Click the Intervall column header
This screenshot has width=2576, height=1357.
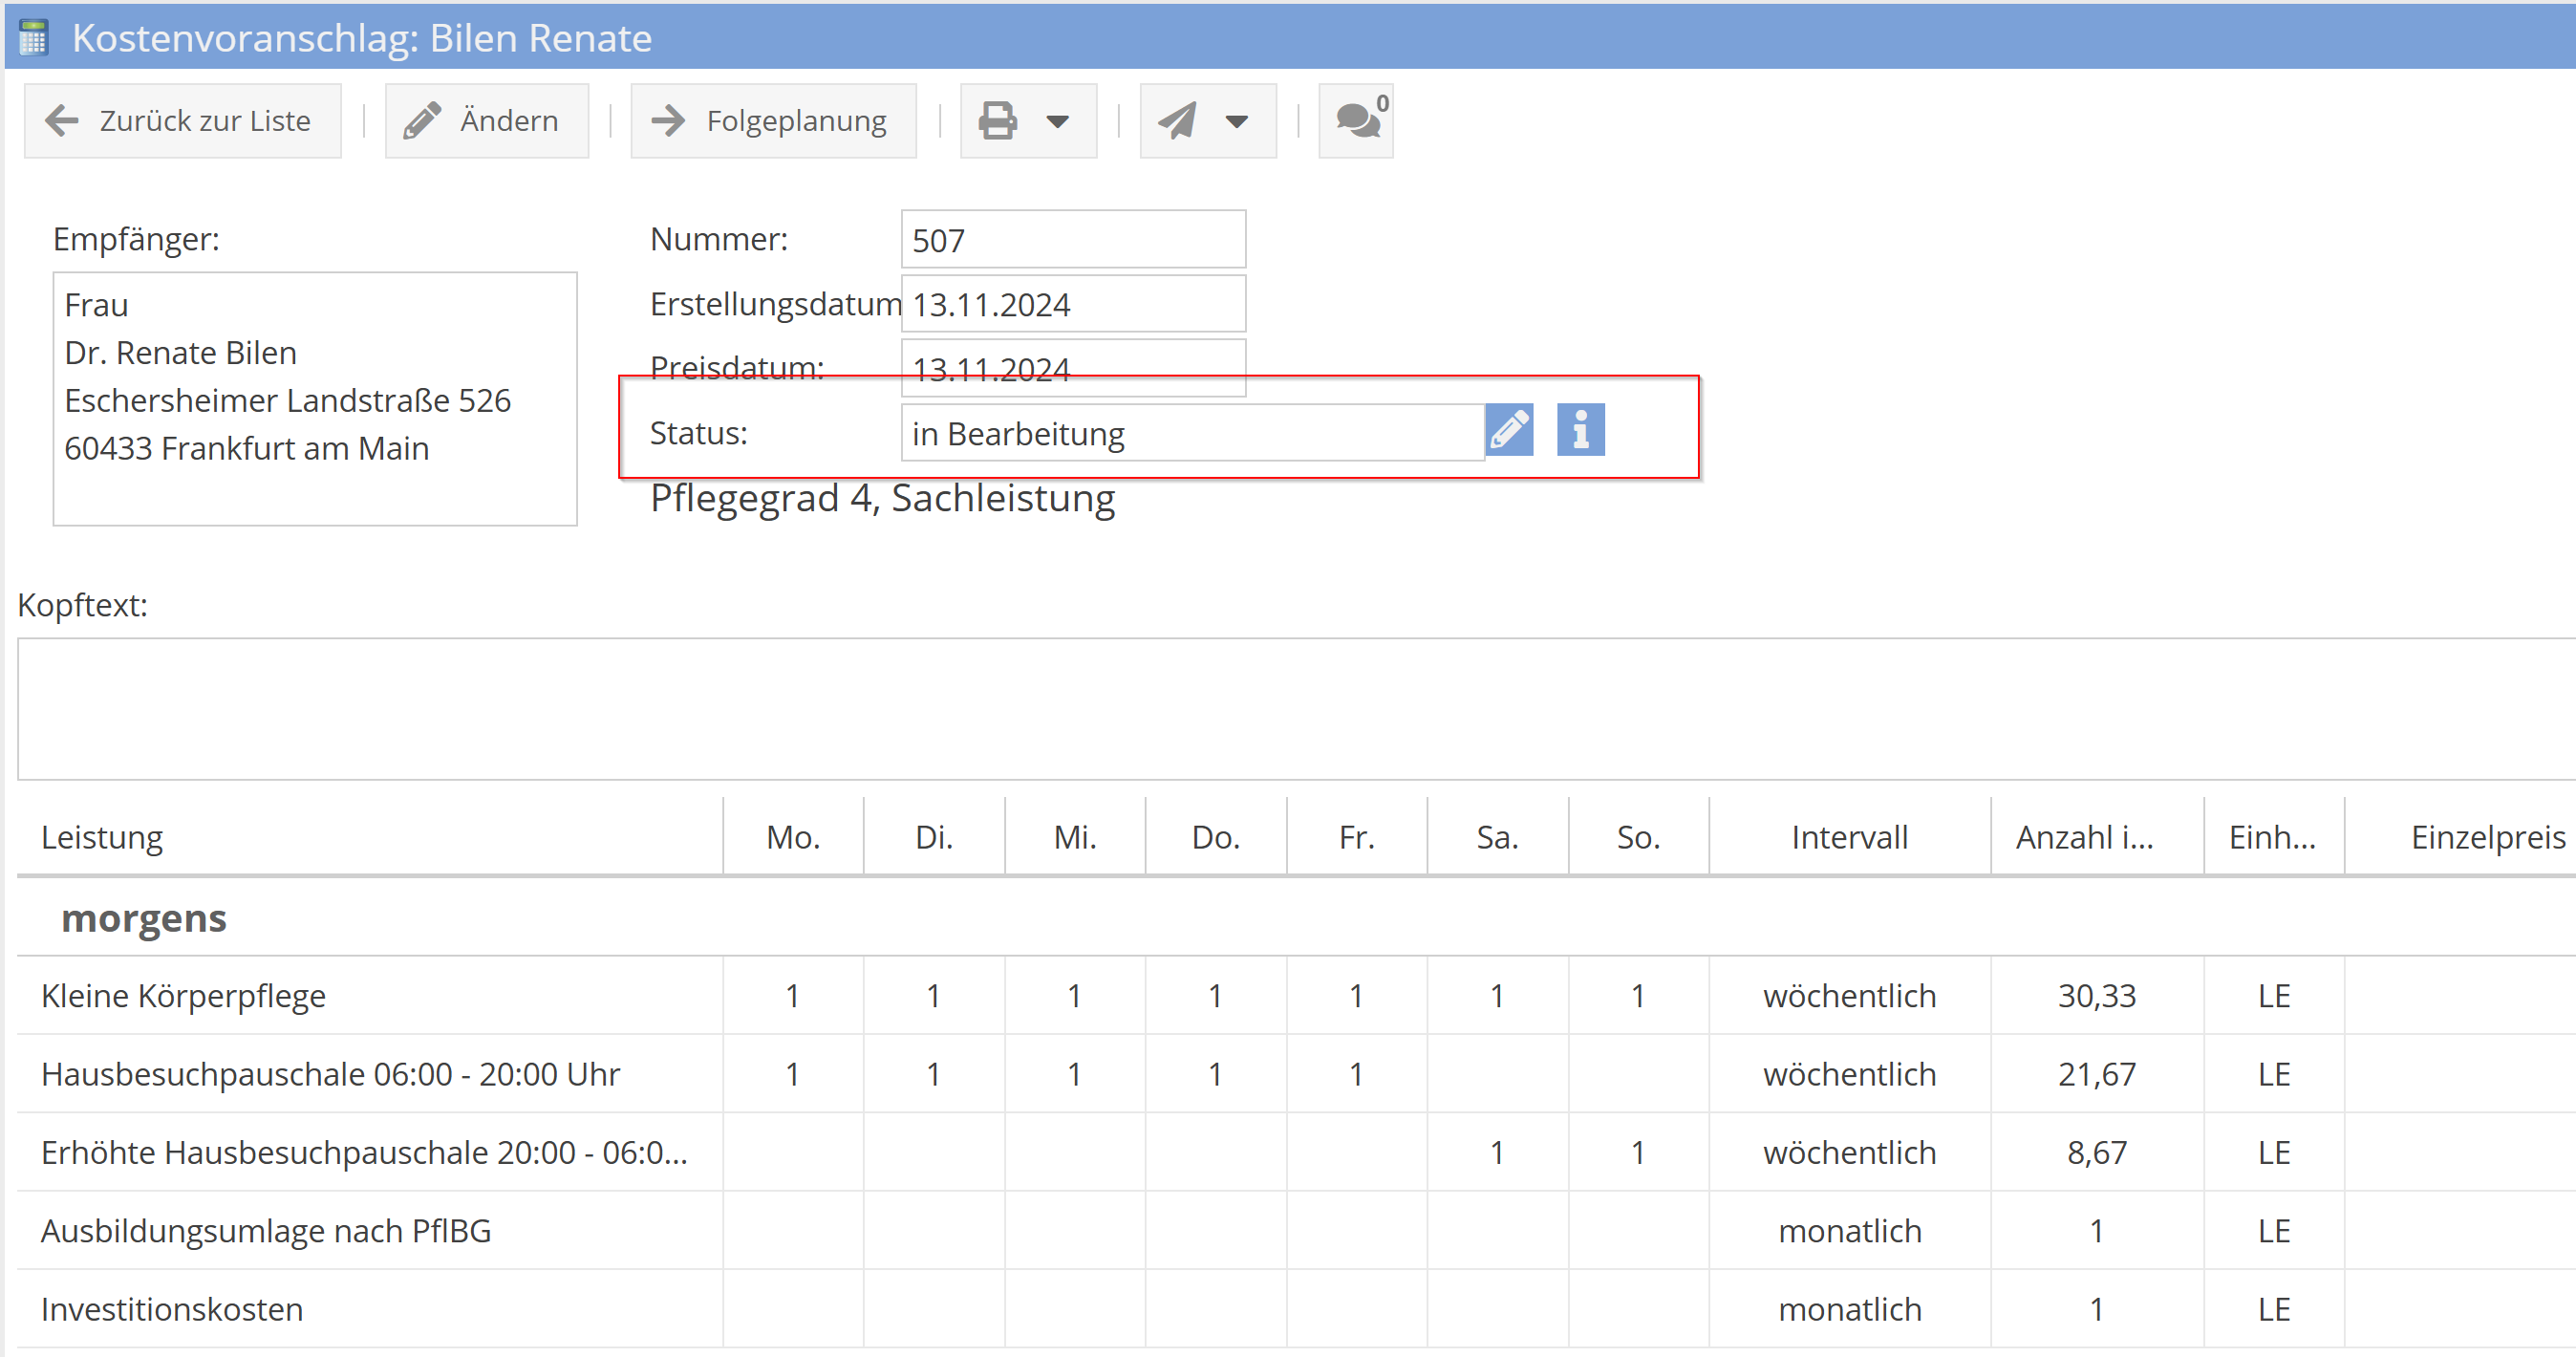(x=1849, y=837)
